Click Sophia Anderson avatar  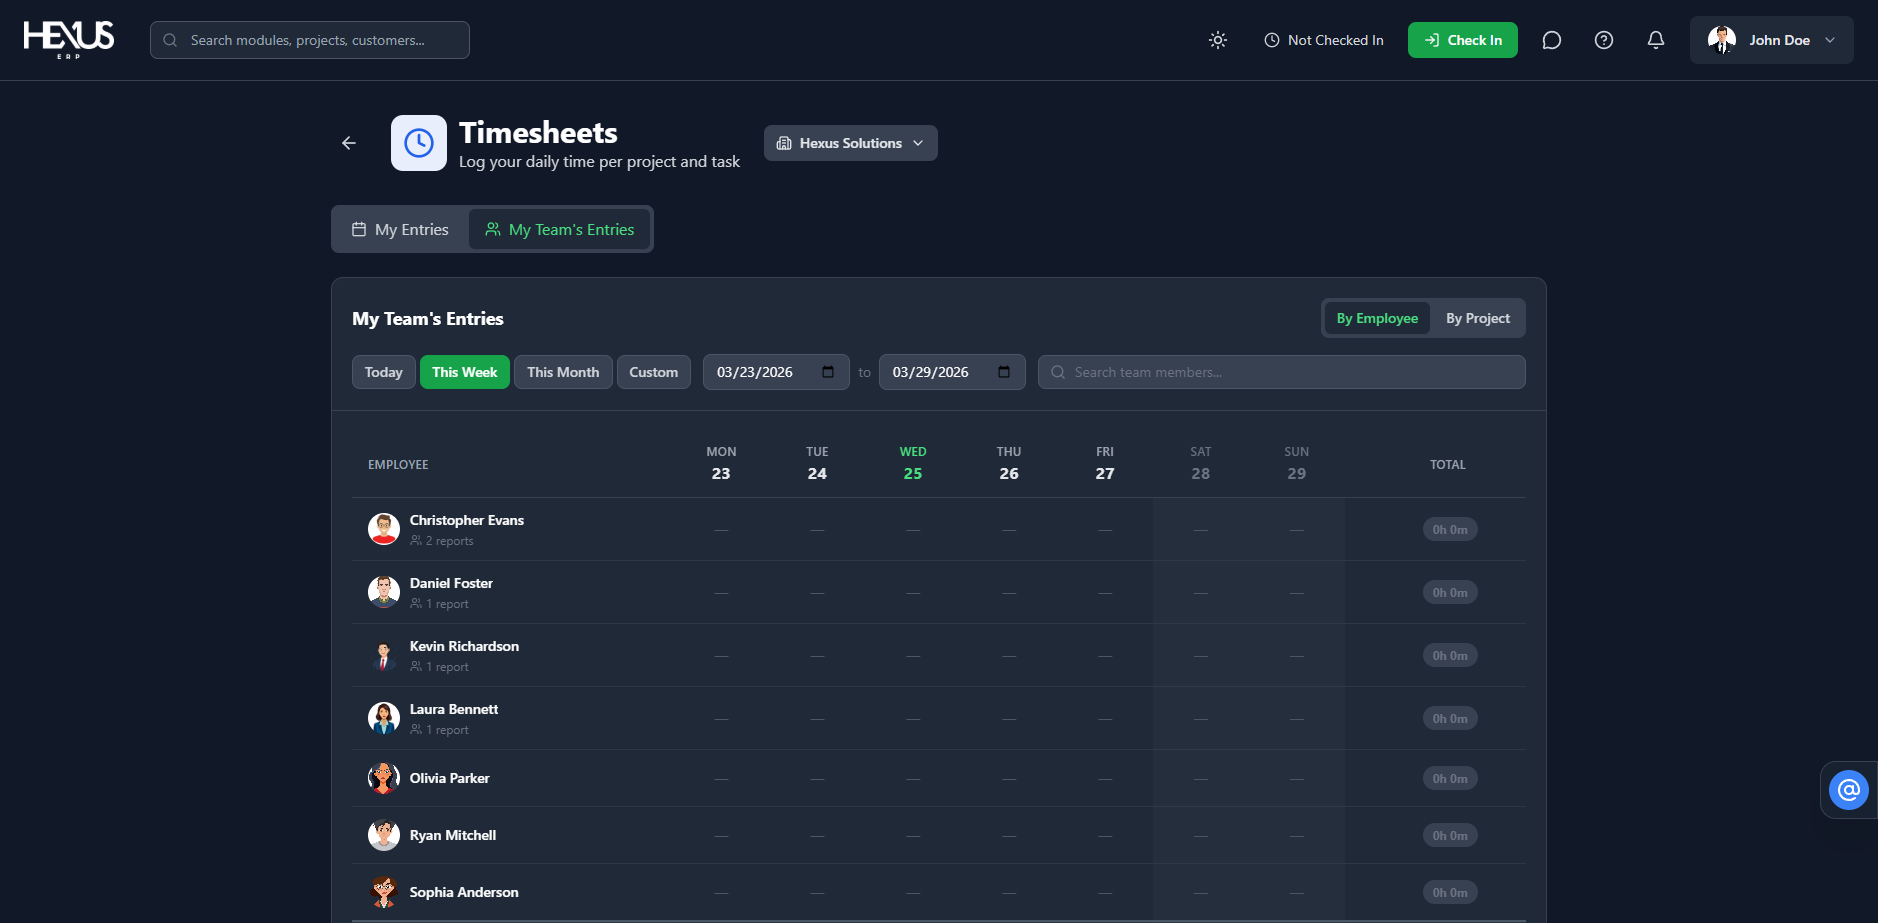coord(384,892)
